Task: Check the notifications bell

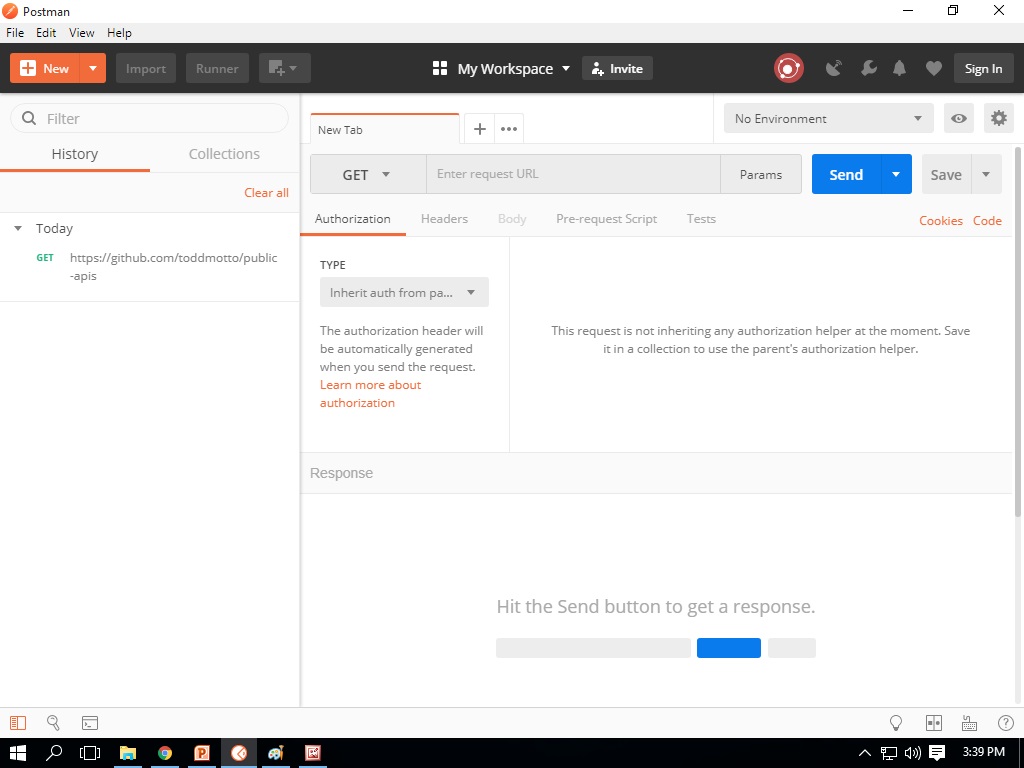Action: (899, 67)
